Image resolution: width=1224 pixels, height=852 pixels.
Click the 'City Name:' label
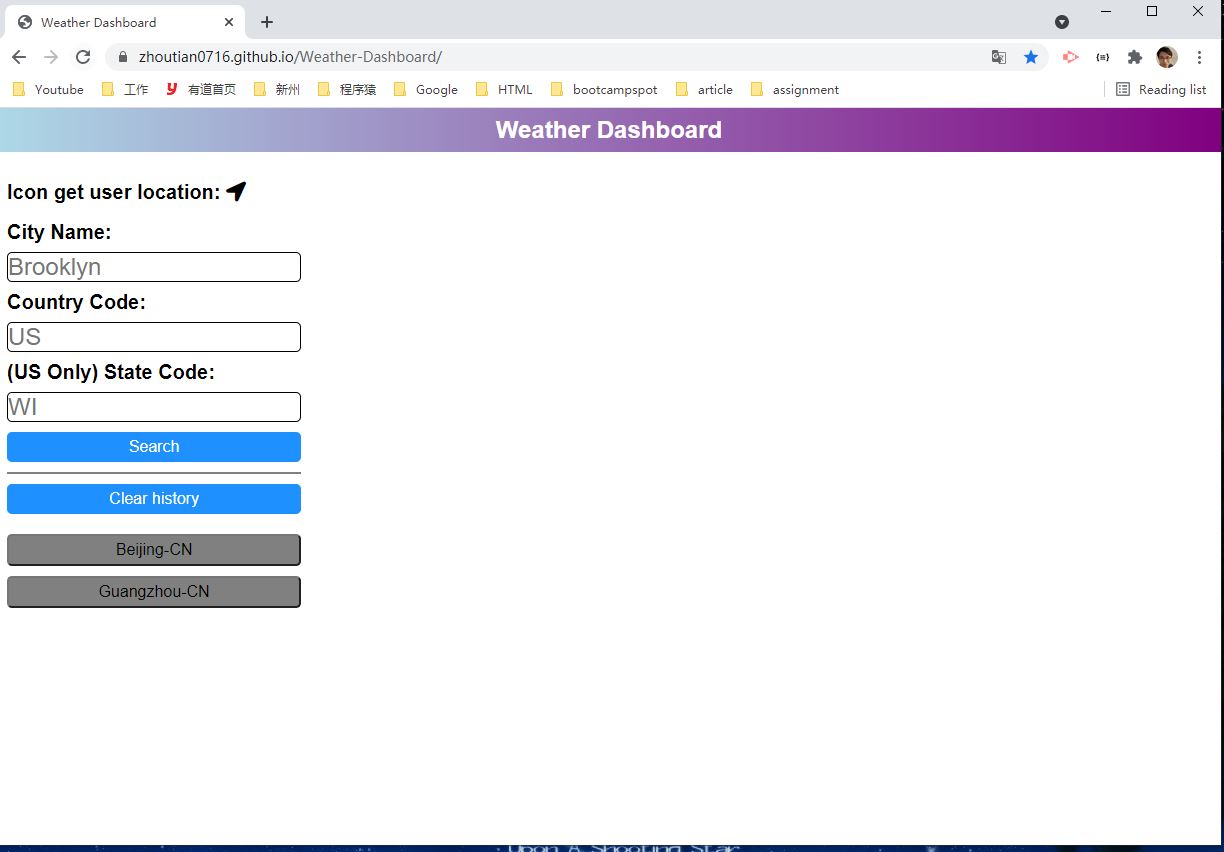[59, 232]
